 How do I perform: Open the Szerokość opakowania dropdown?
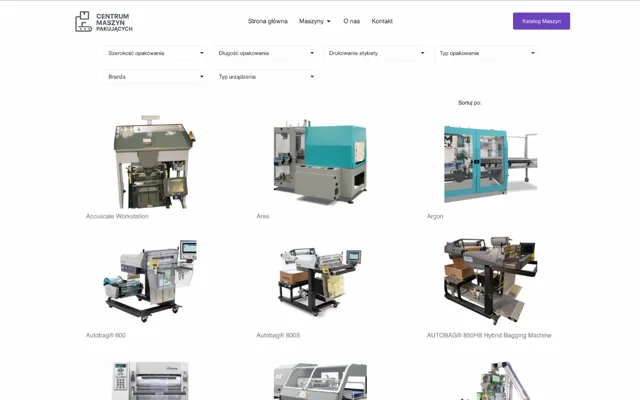(x=155, y=53)
